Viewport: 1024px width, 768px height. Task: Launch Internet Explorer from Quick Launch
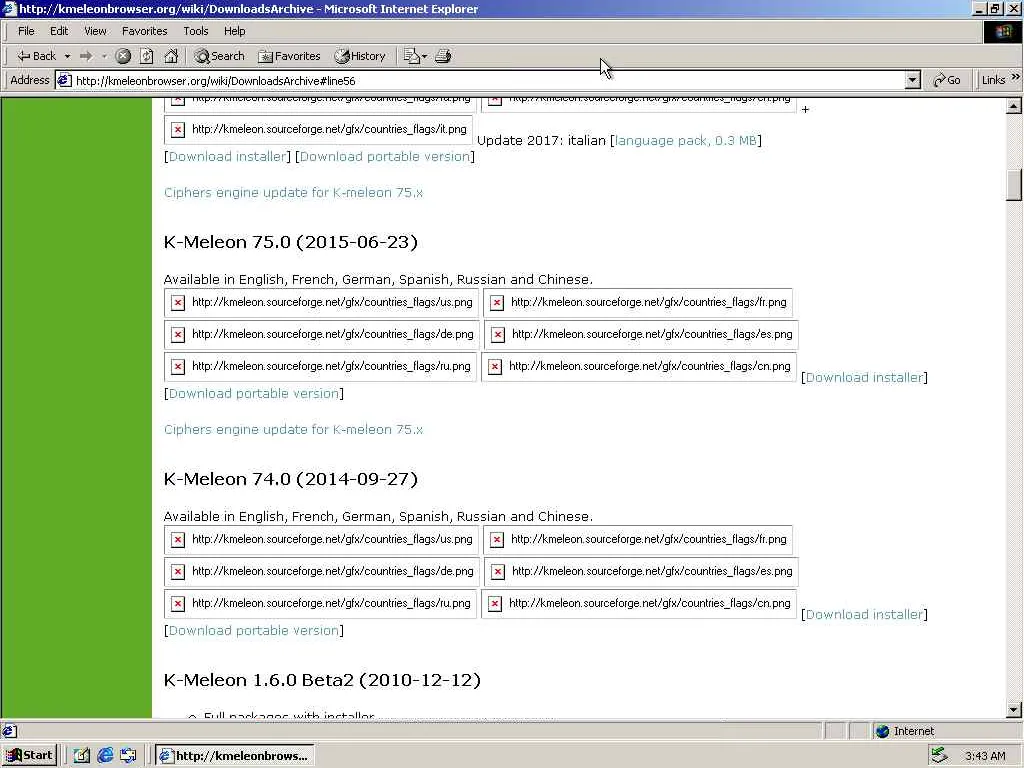104,756
